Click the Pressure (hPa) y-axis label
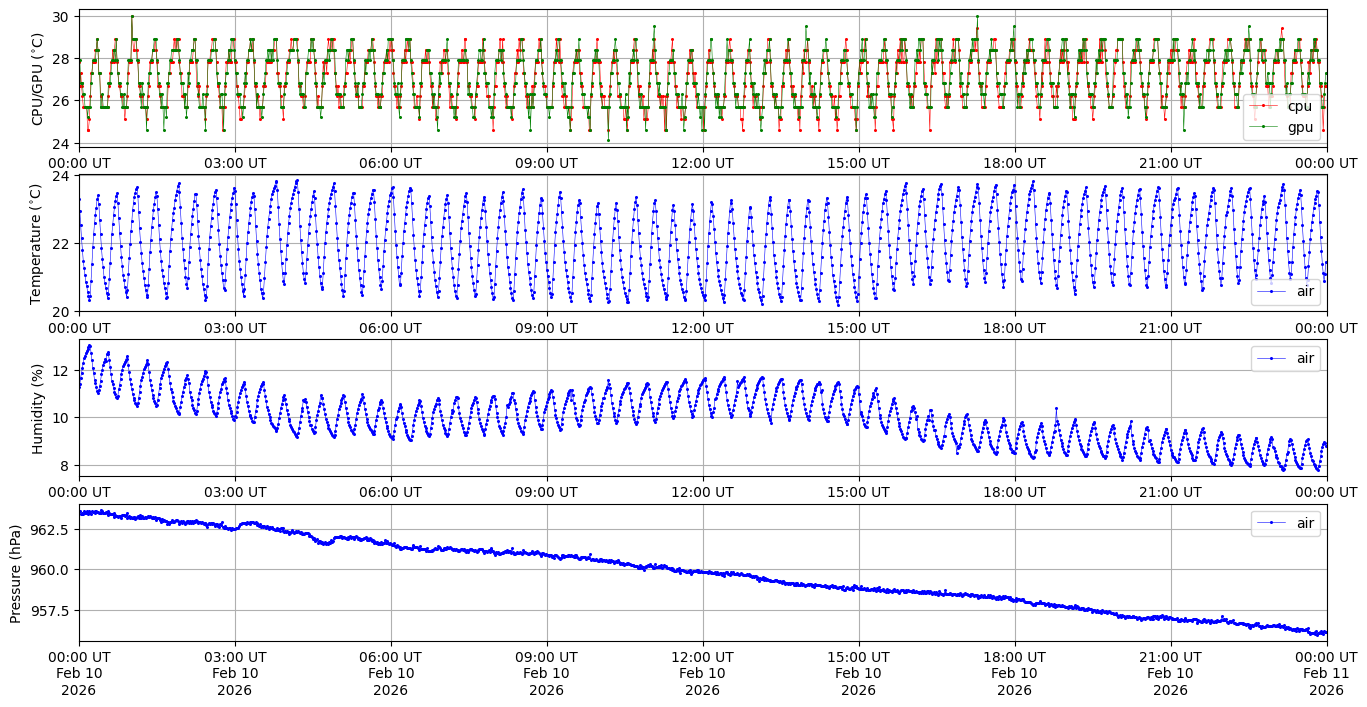This screenshot has height=707, width=1367. tap(16, 573)
